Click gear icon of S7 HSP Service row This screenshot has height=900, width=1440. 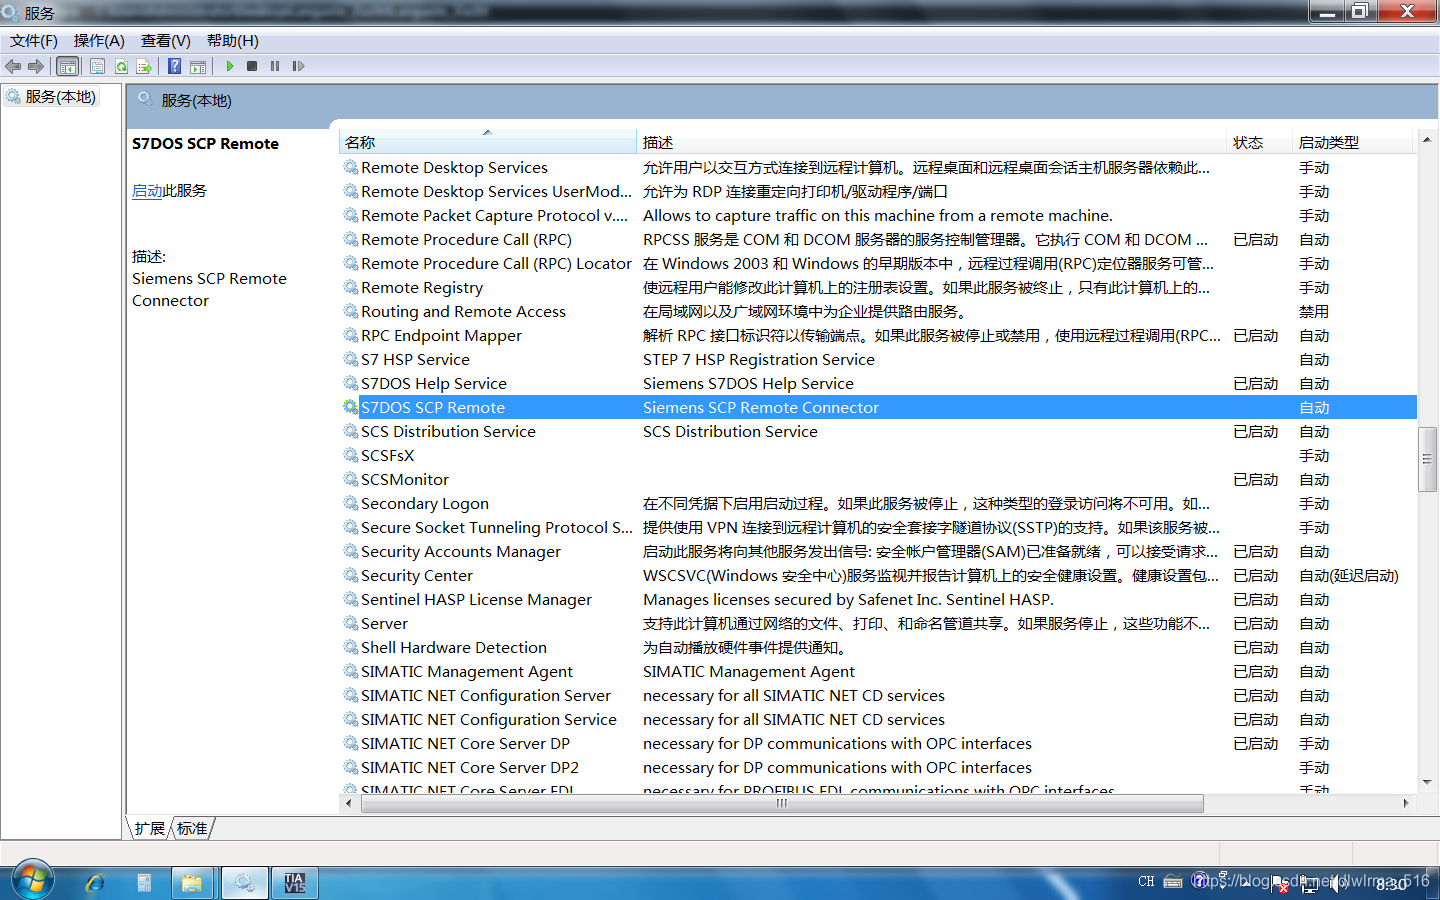pos(351,359)
